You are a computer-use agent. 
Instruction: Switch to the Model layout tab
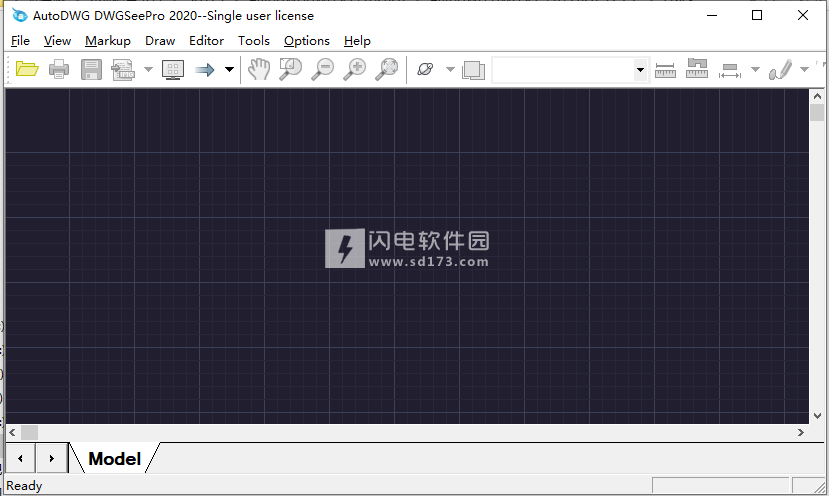pyautogui.click(x=115, y=458)
